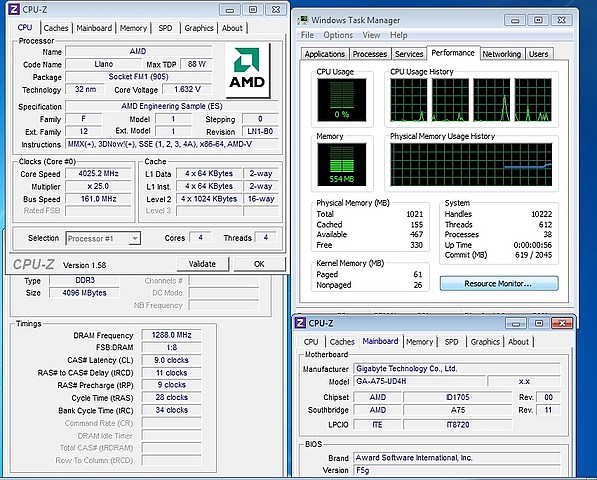Click the Revision value LN1-B0

pyautogui.click(x=260, y=132)
